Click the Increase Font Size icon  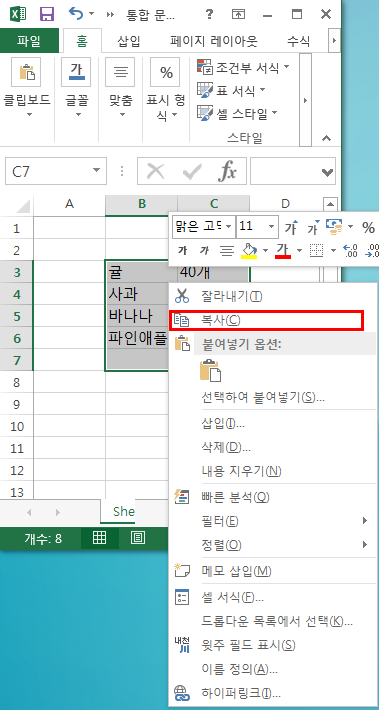(291, 226)
